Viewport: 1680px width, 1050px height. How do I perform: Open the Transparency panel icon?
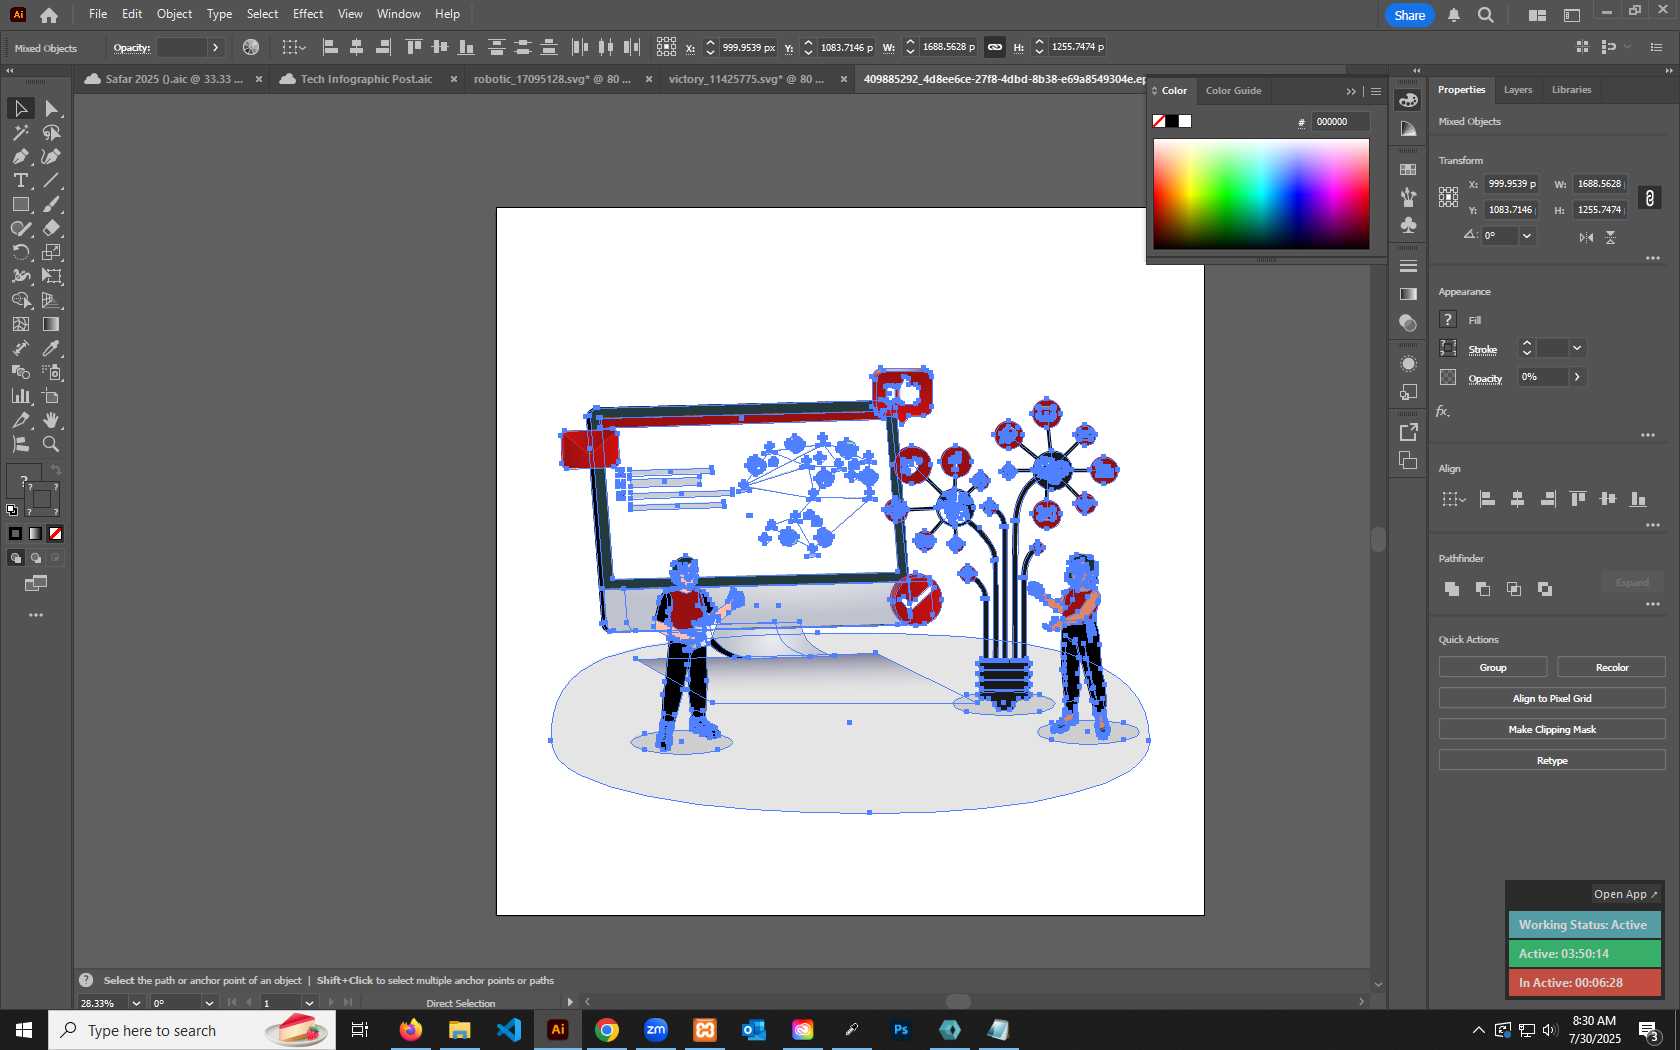point(1408,322)
